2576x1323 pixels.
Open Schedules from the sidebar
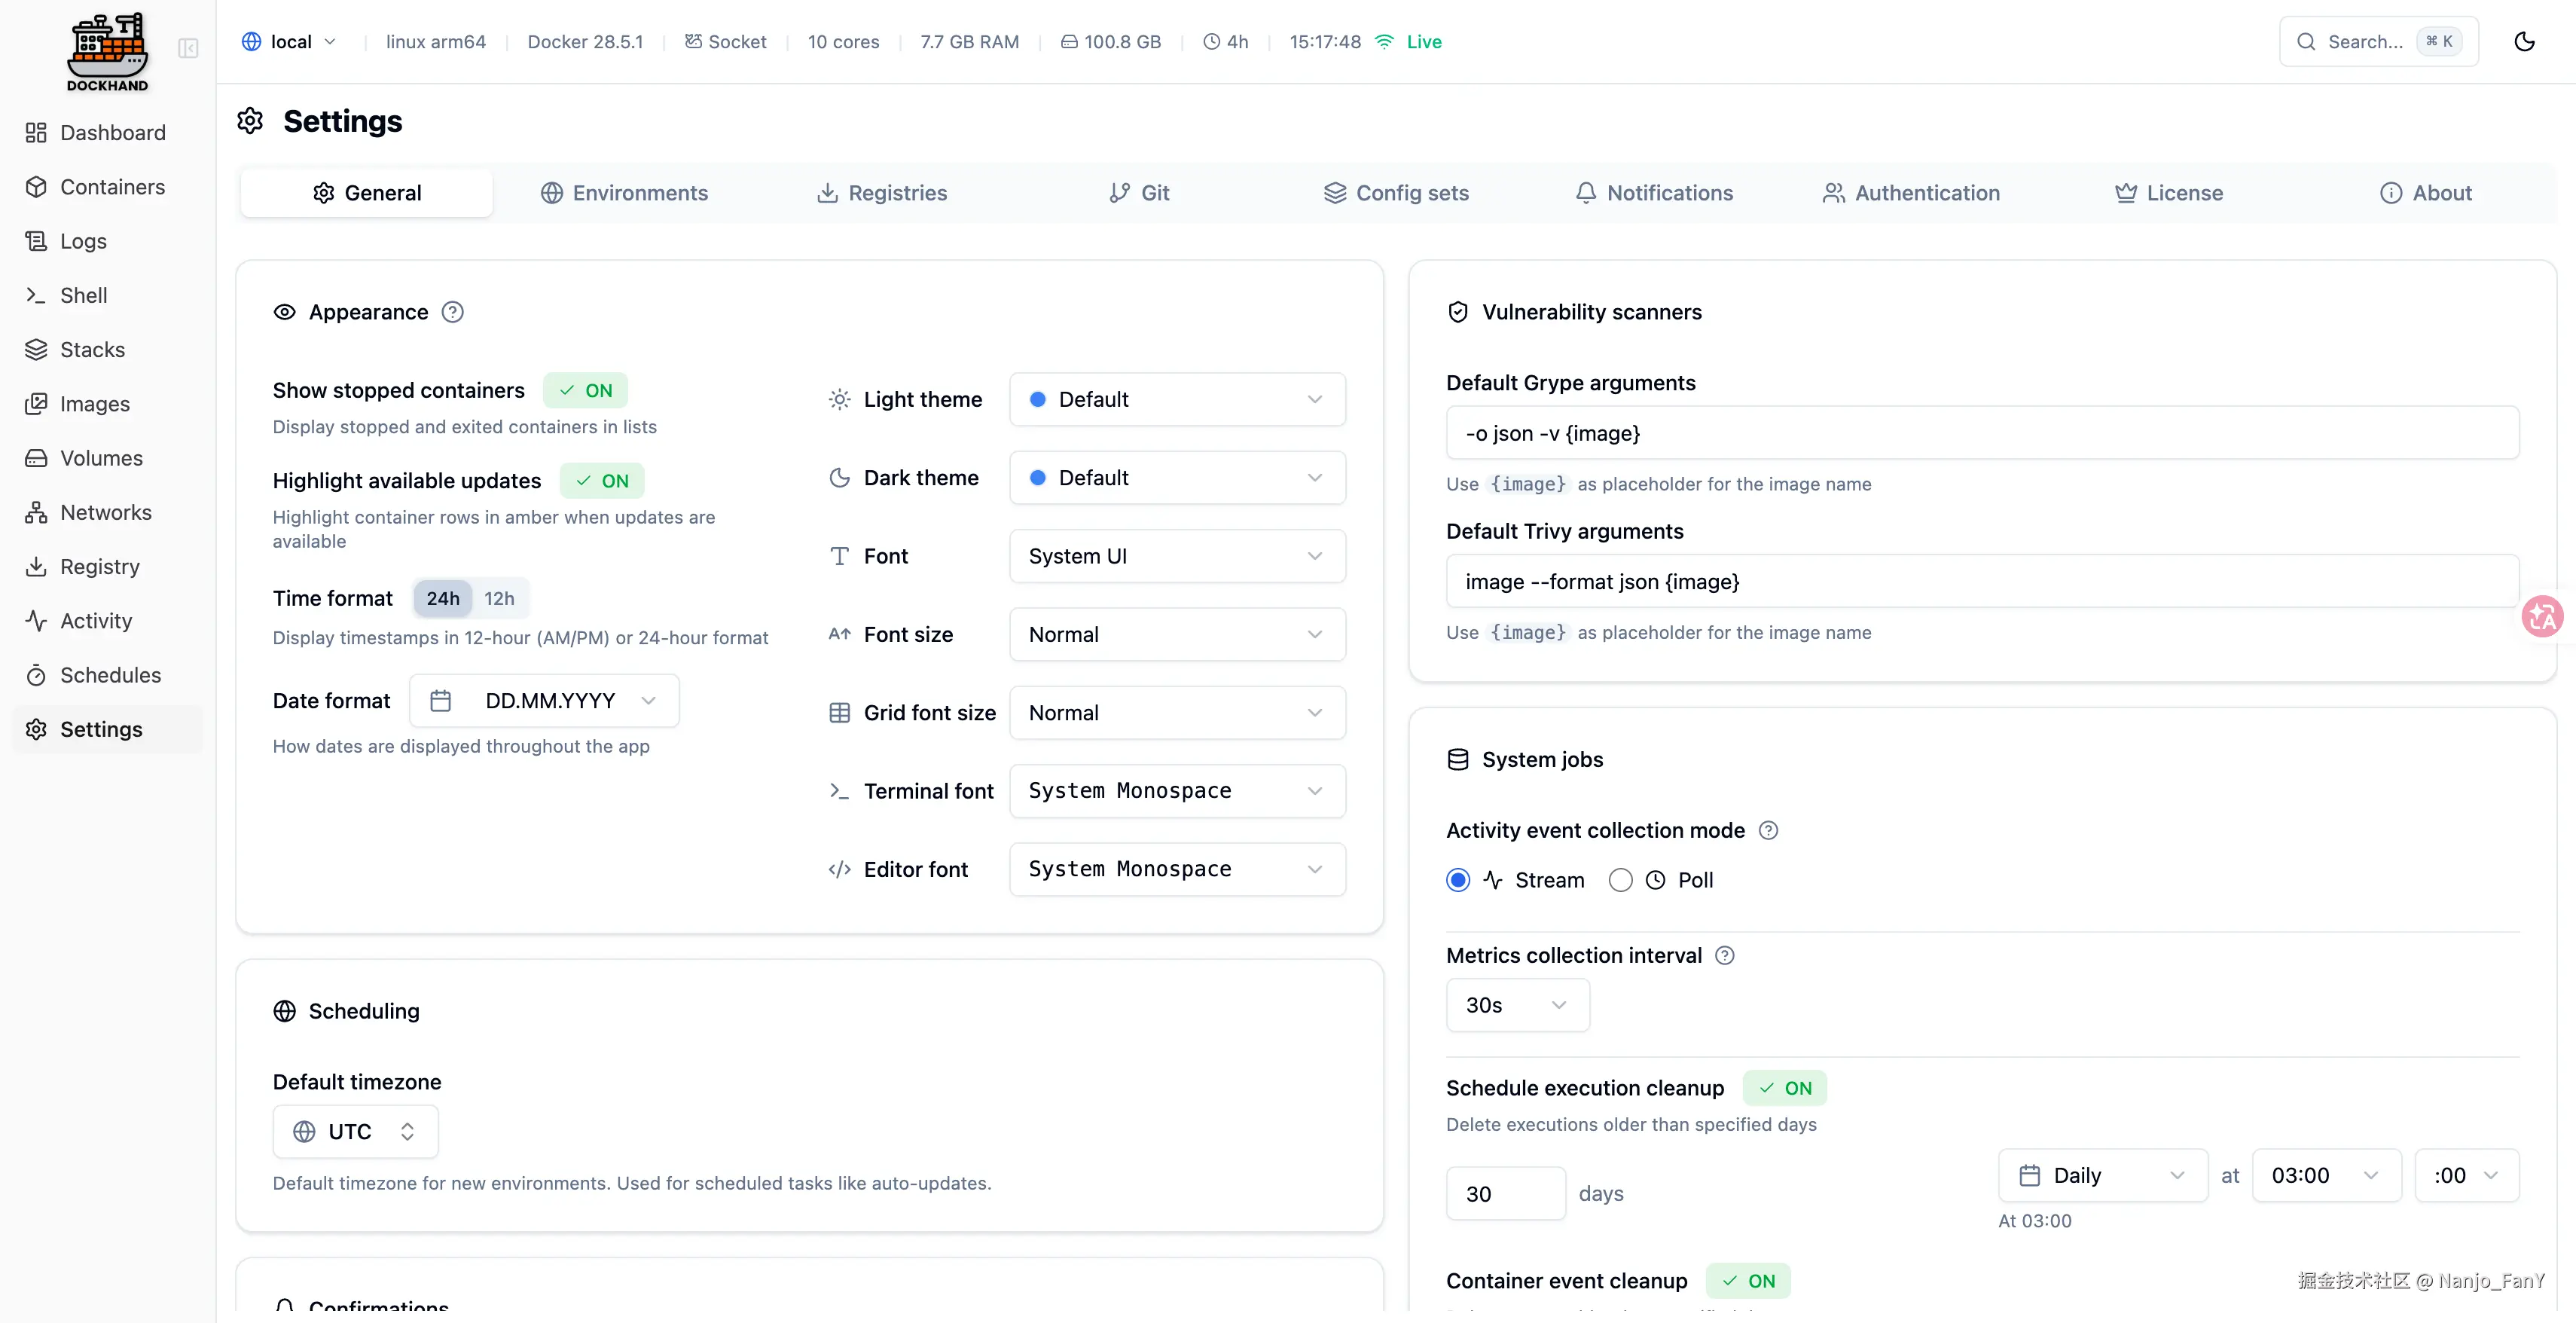110,675
